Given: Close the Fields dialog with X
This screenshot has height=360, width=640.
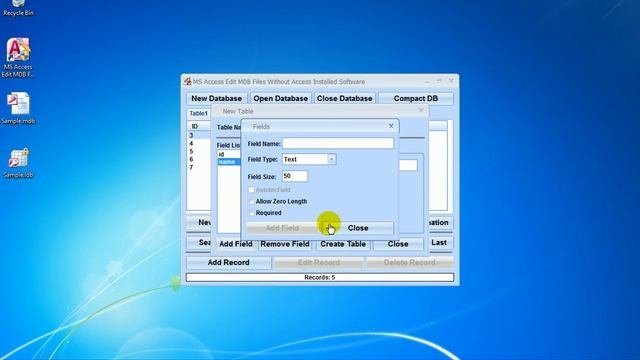Looking at the screenshot, I should pyautogui.click(x=391, y=126).
